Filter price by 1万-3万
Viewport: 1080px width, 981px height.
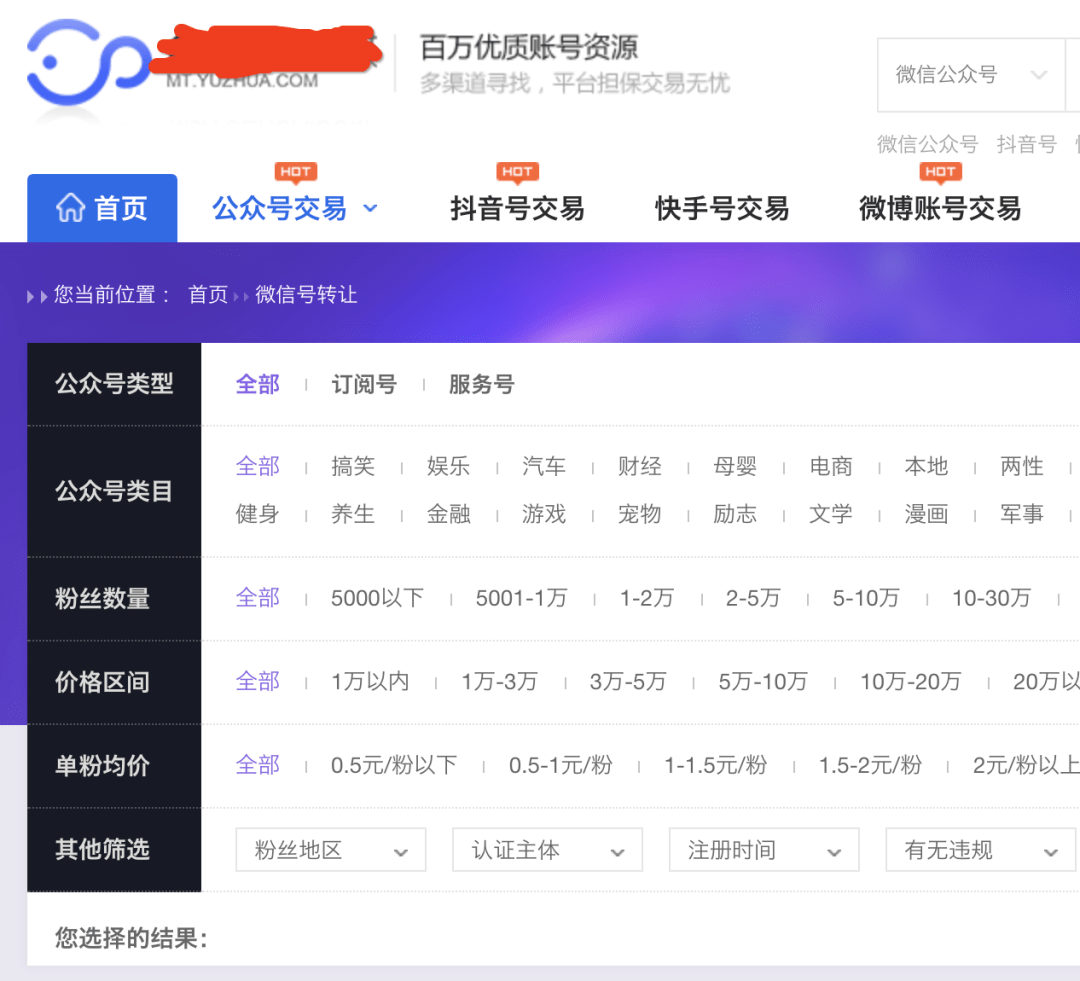499,682
